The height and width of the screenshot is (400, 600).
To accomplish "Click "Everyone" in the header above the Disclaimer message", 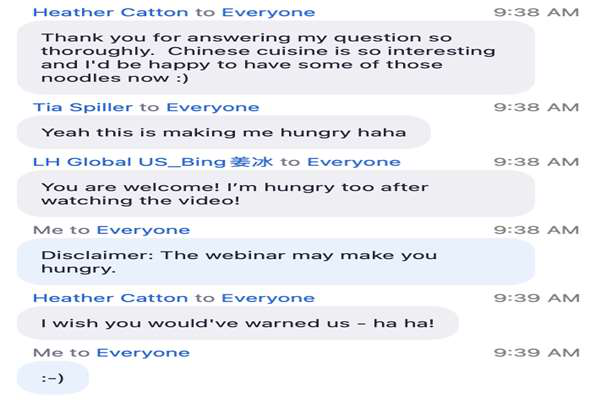I will click(143, 230).
